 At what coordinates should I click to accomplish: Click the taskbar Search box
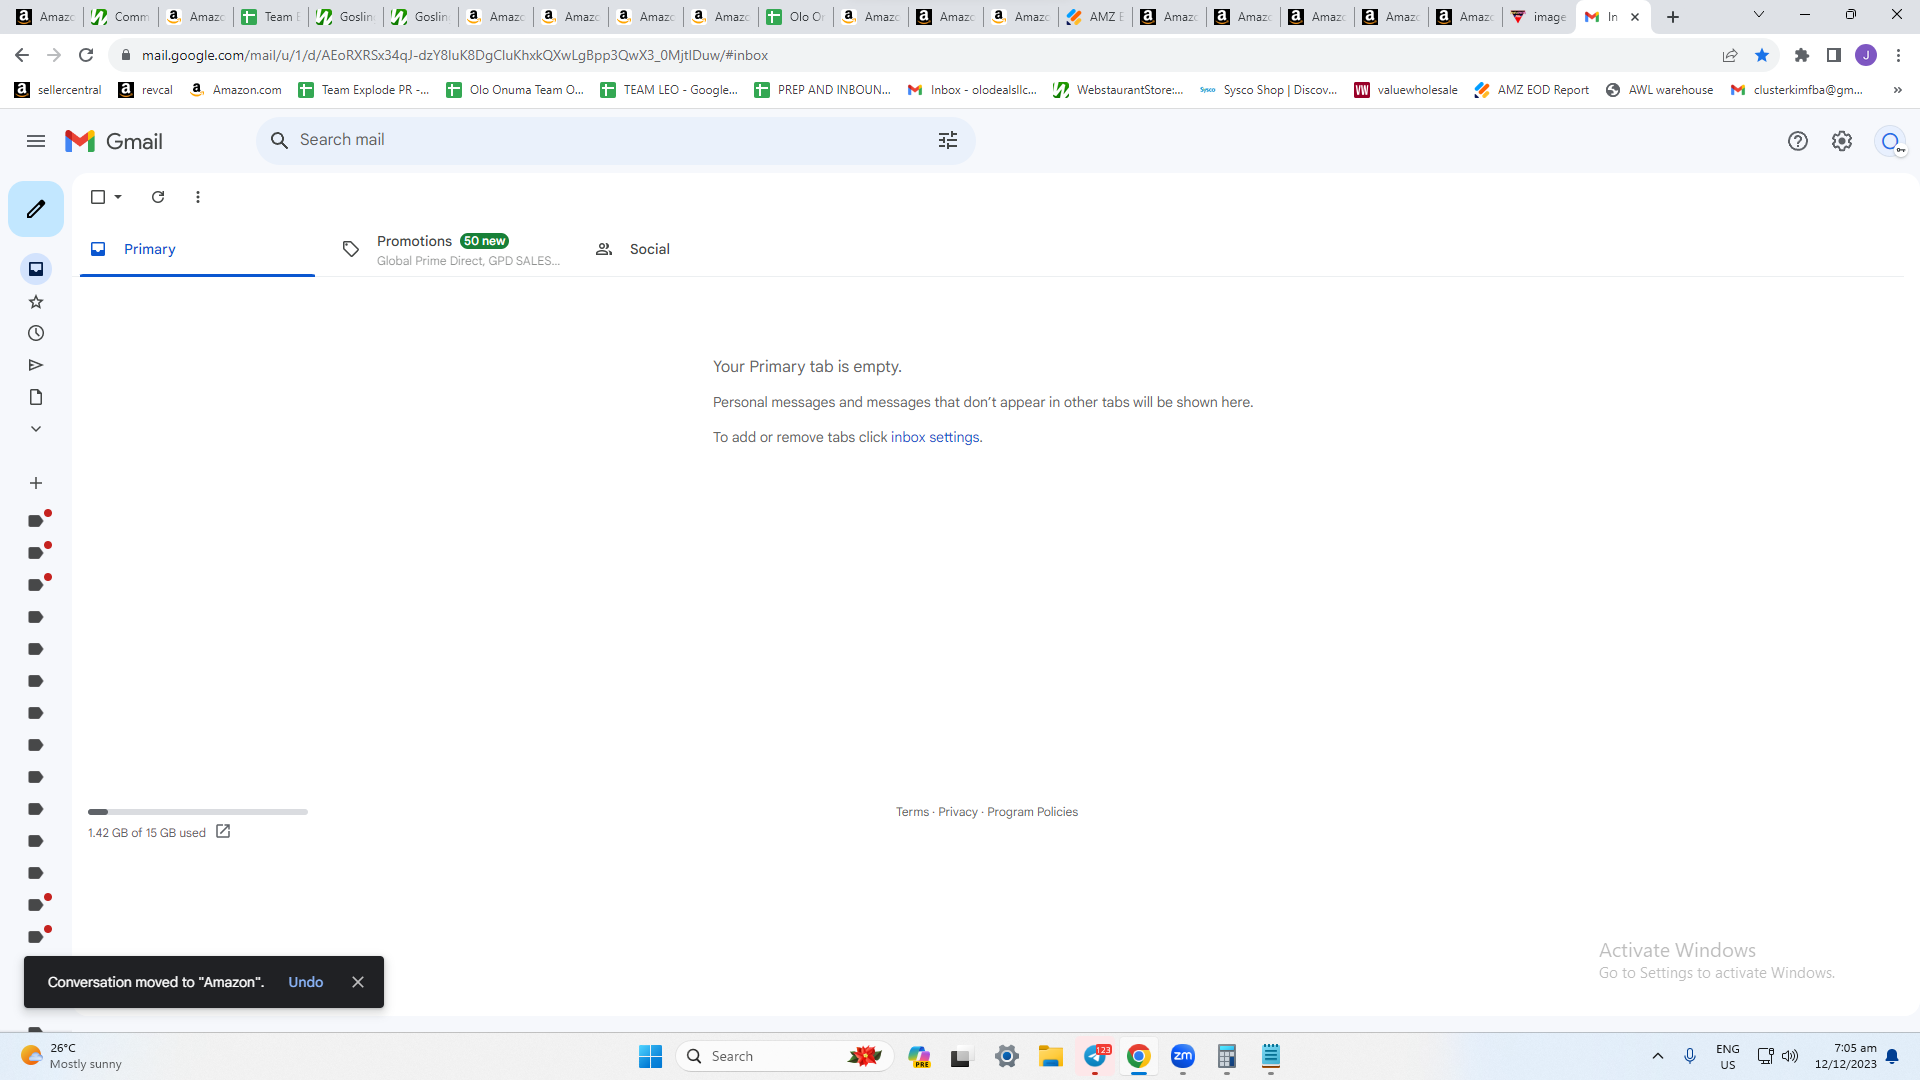click(785, 1056)
